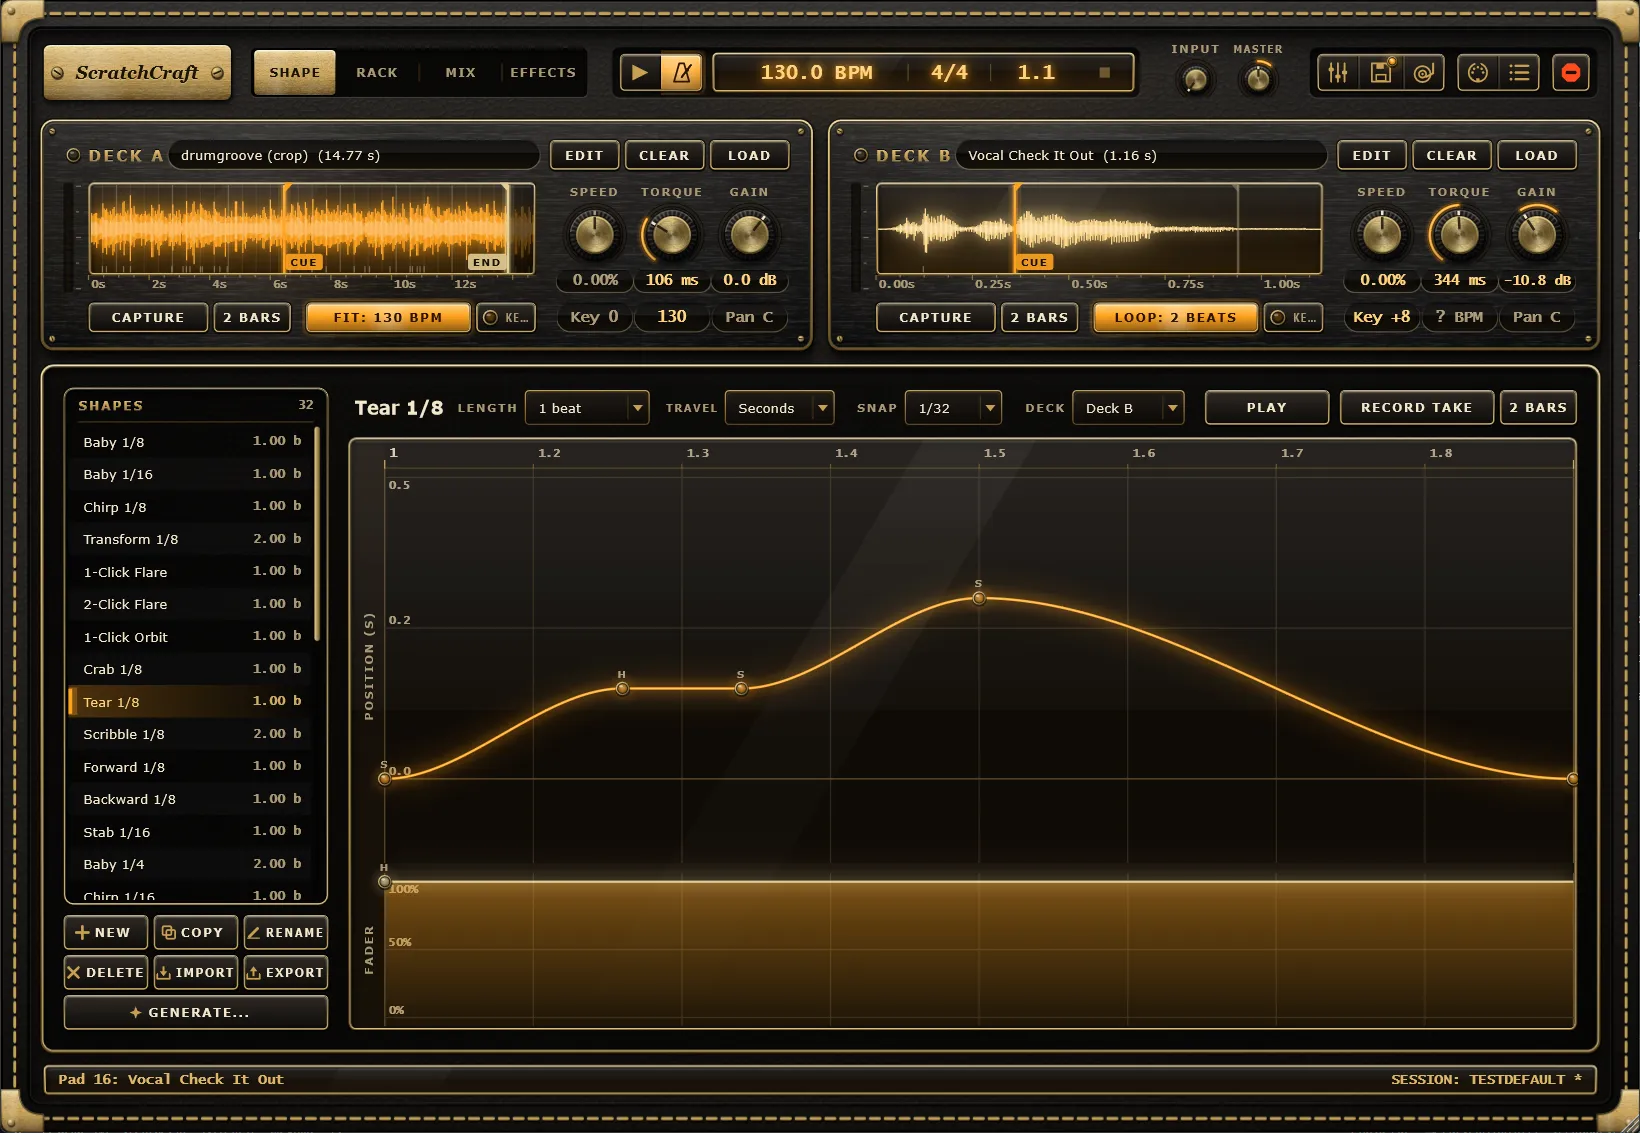Start transport with the play arrow button
The image size is (1640, 1133).
pos(640,73)
